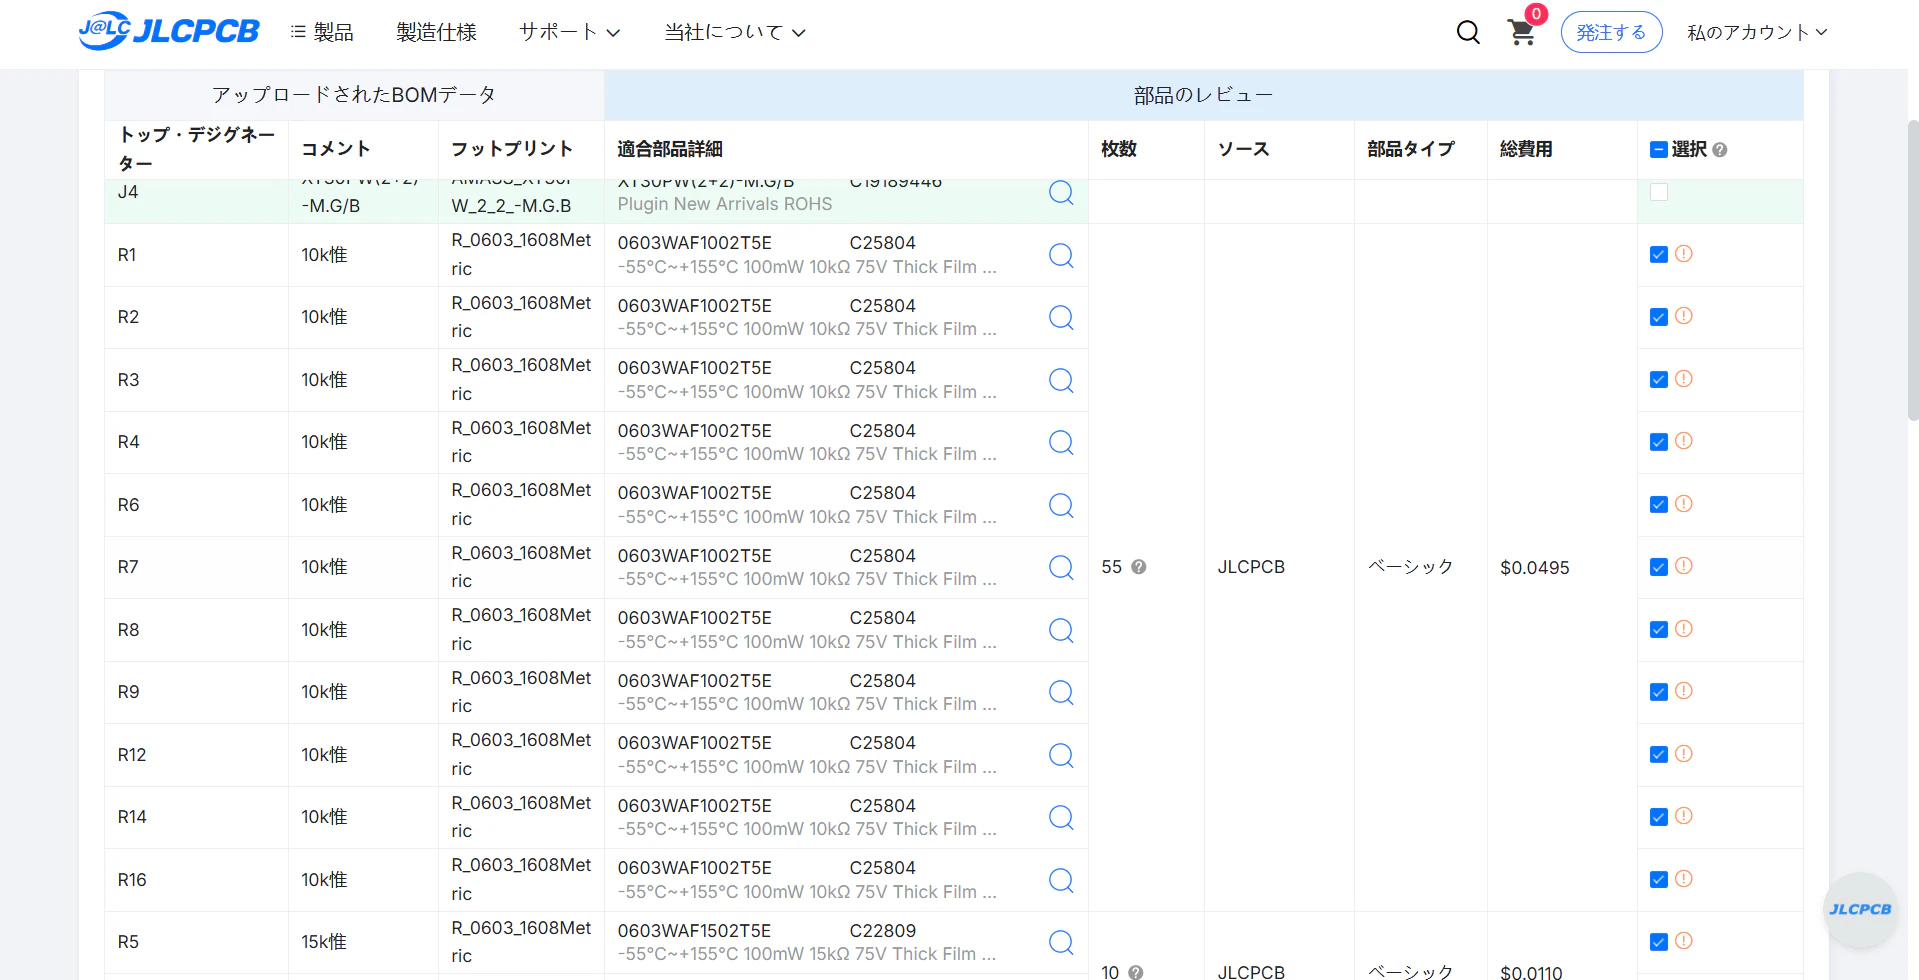This screenshot has height=980, width=1919.
Task: Open the site search magnifier icon
Action: point(1468,33)
